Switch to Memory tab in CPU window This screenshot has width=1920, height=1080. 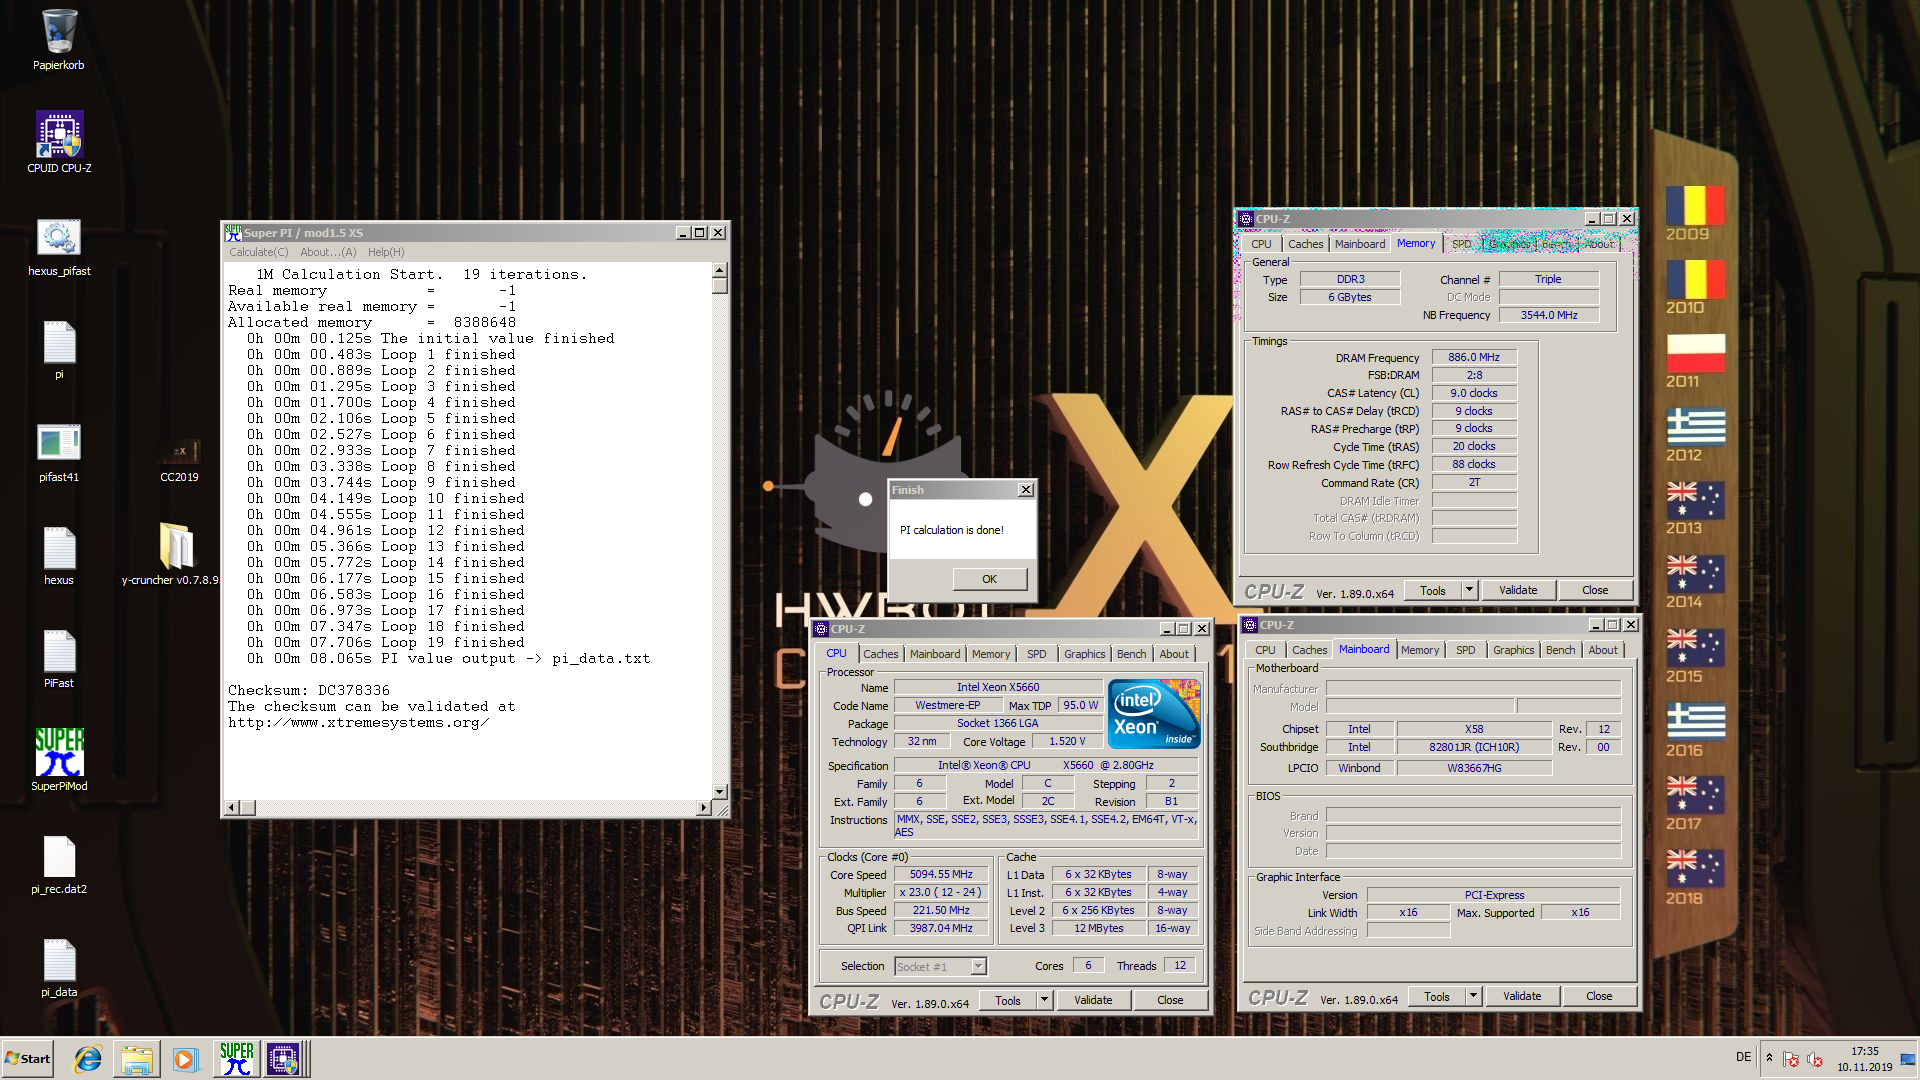991,654
